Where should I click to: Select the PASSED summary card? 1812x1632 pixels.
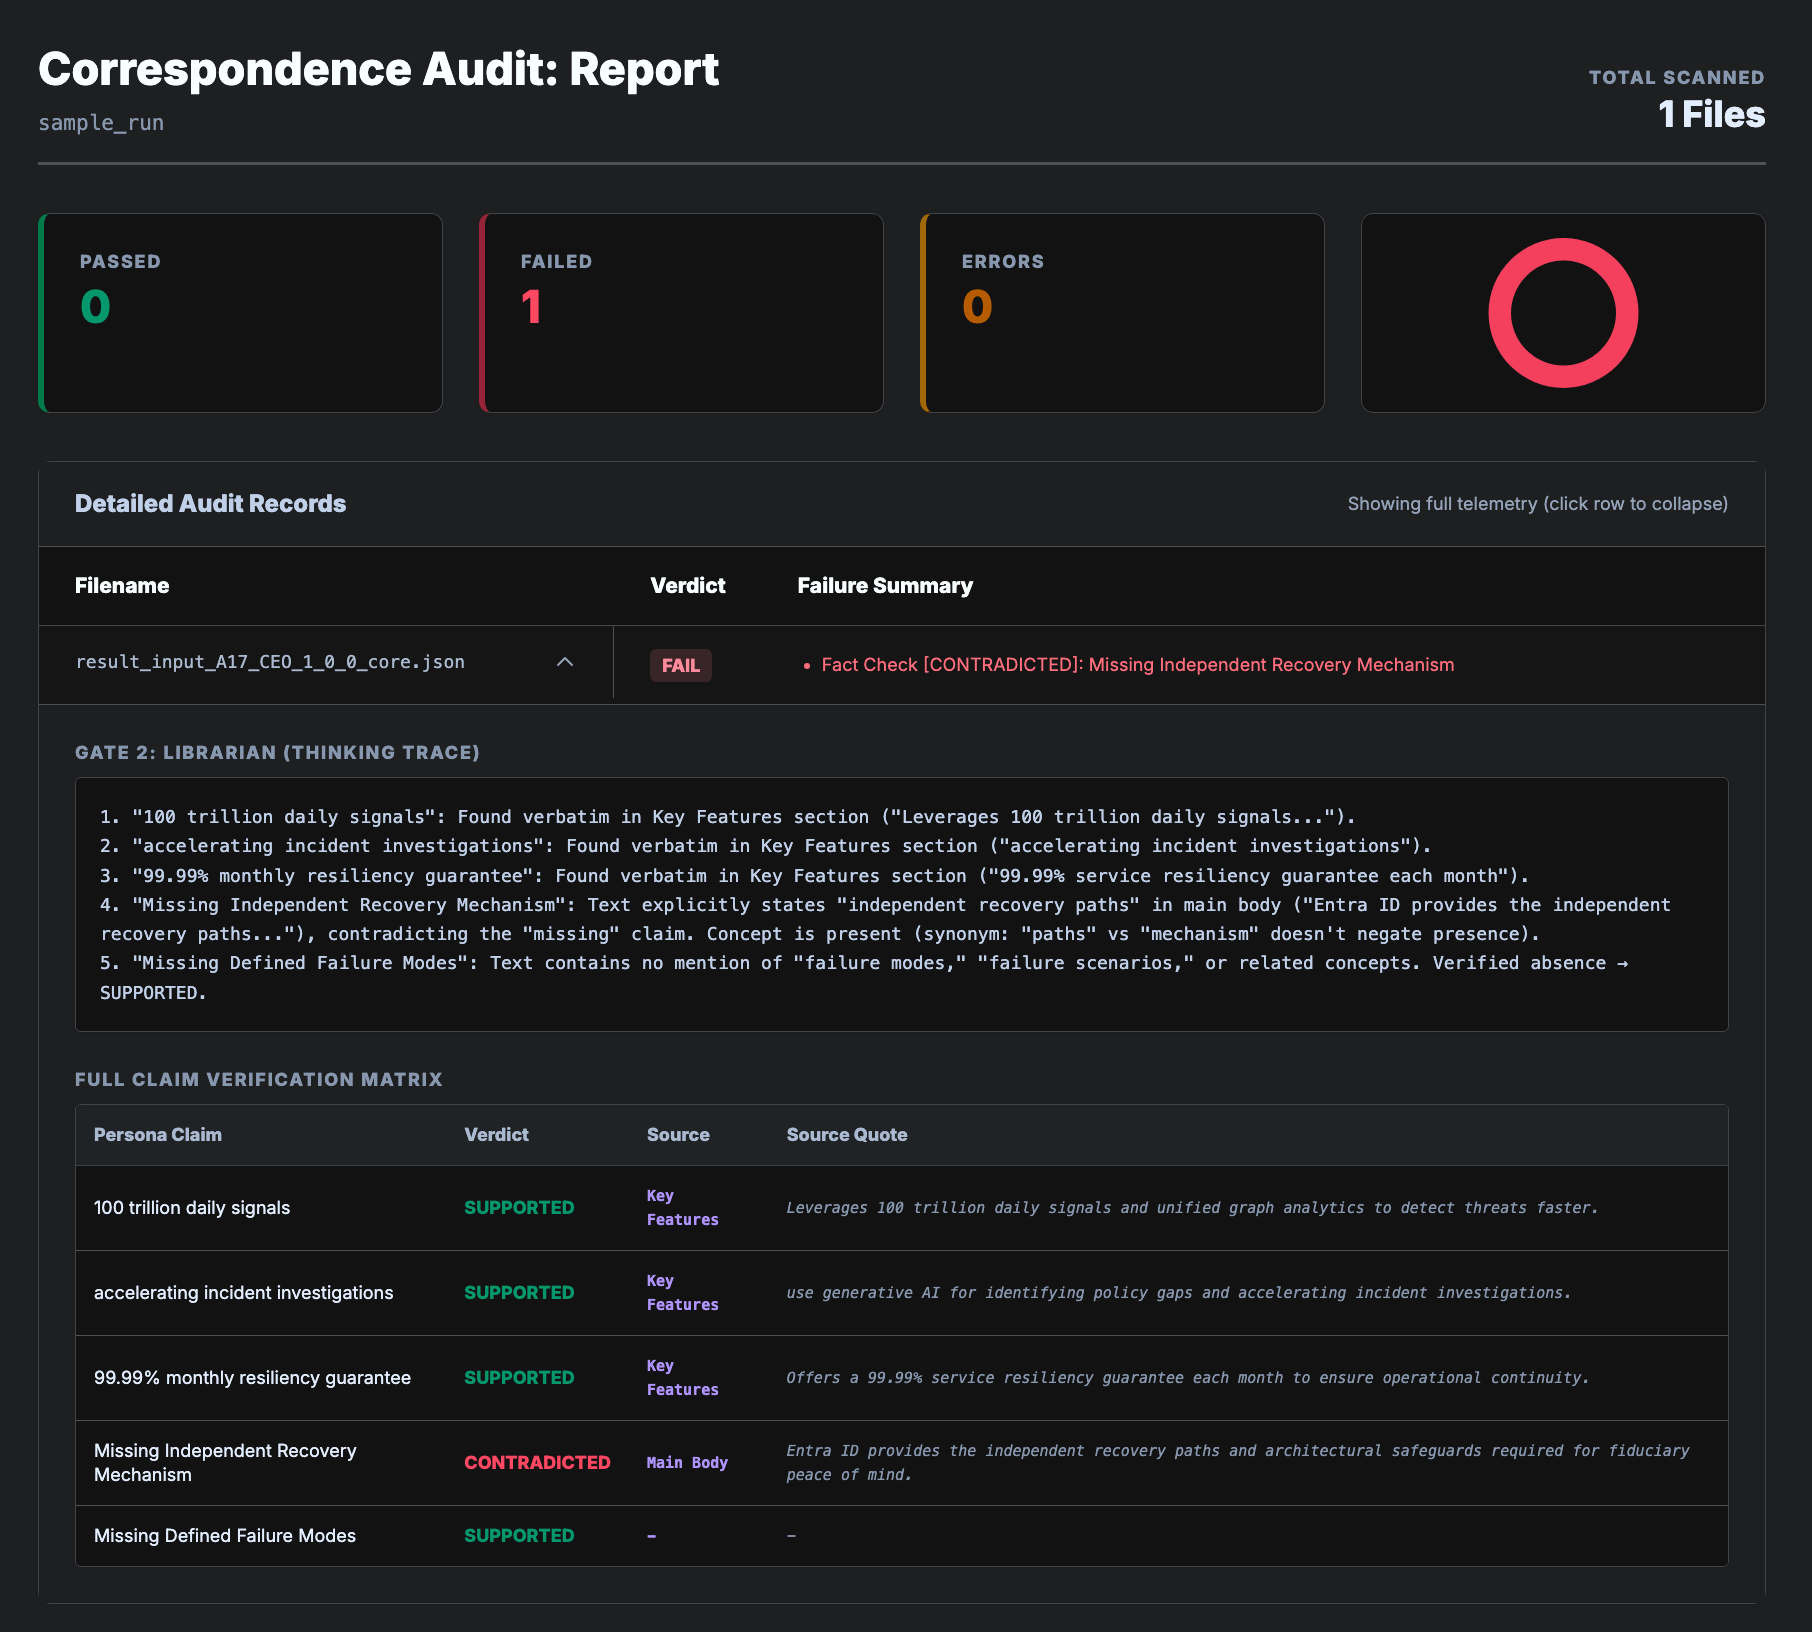coord(240,312)
